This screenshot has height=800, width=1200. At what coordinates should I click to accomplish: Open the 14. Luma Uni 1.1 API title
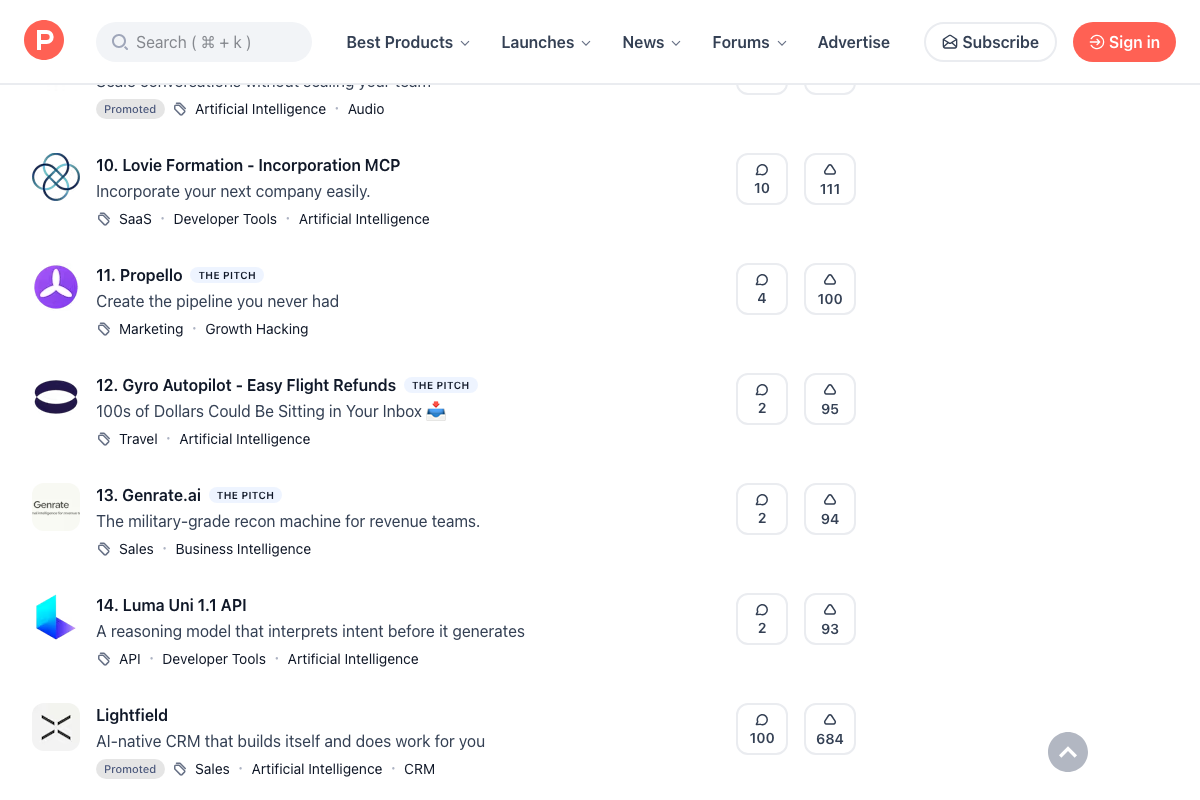[171, 605]
